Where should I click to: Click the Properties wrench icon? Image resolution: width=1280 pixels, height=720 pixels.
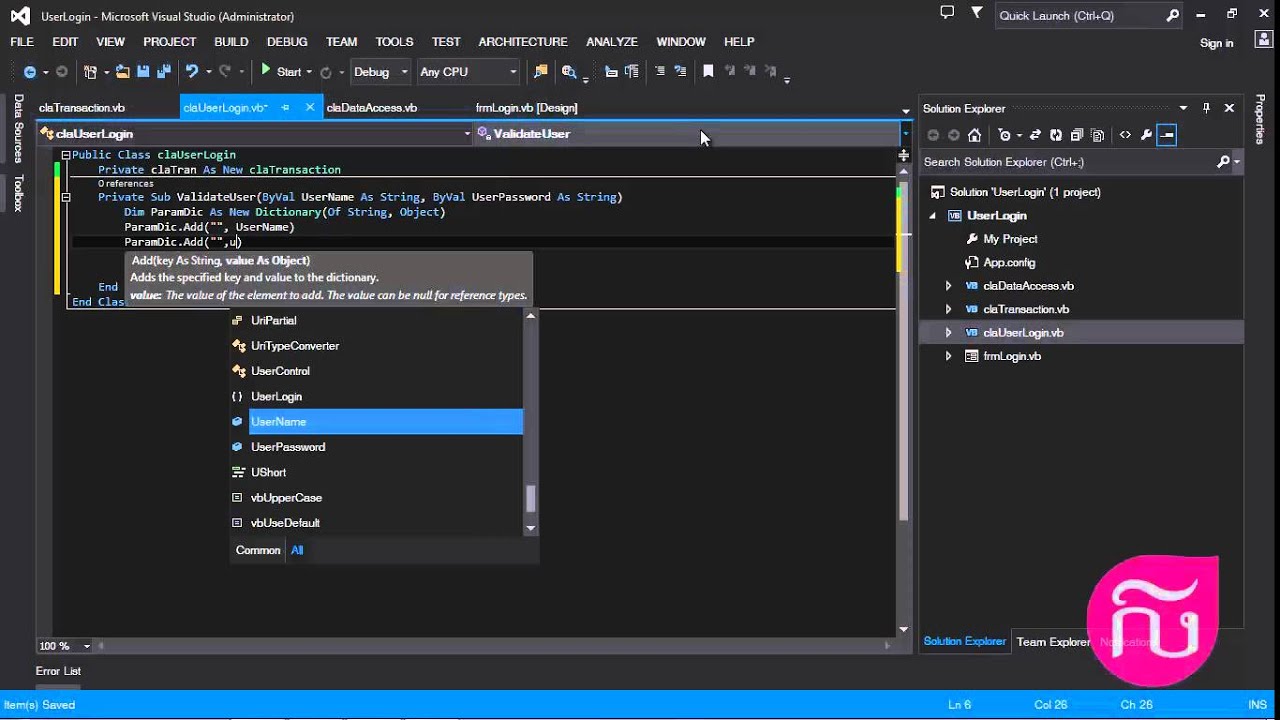1146,135
